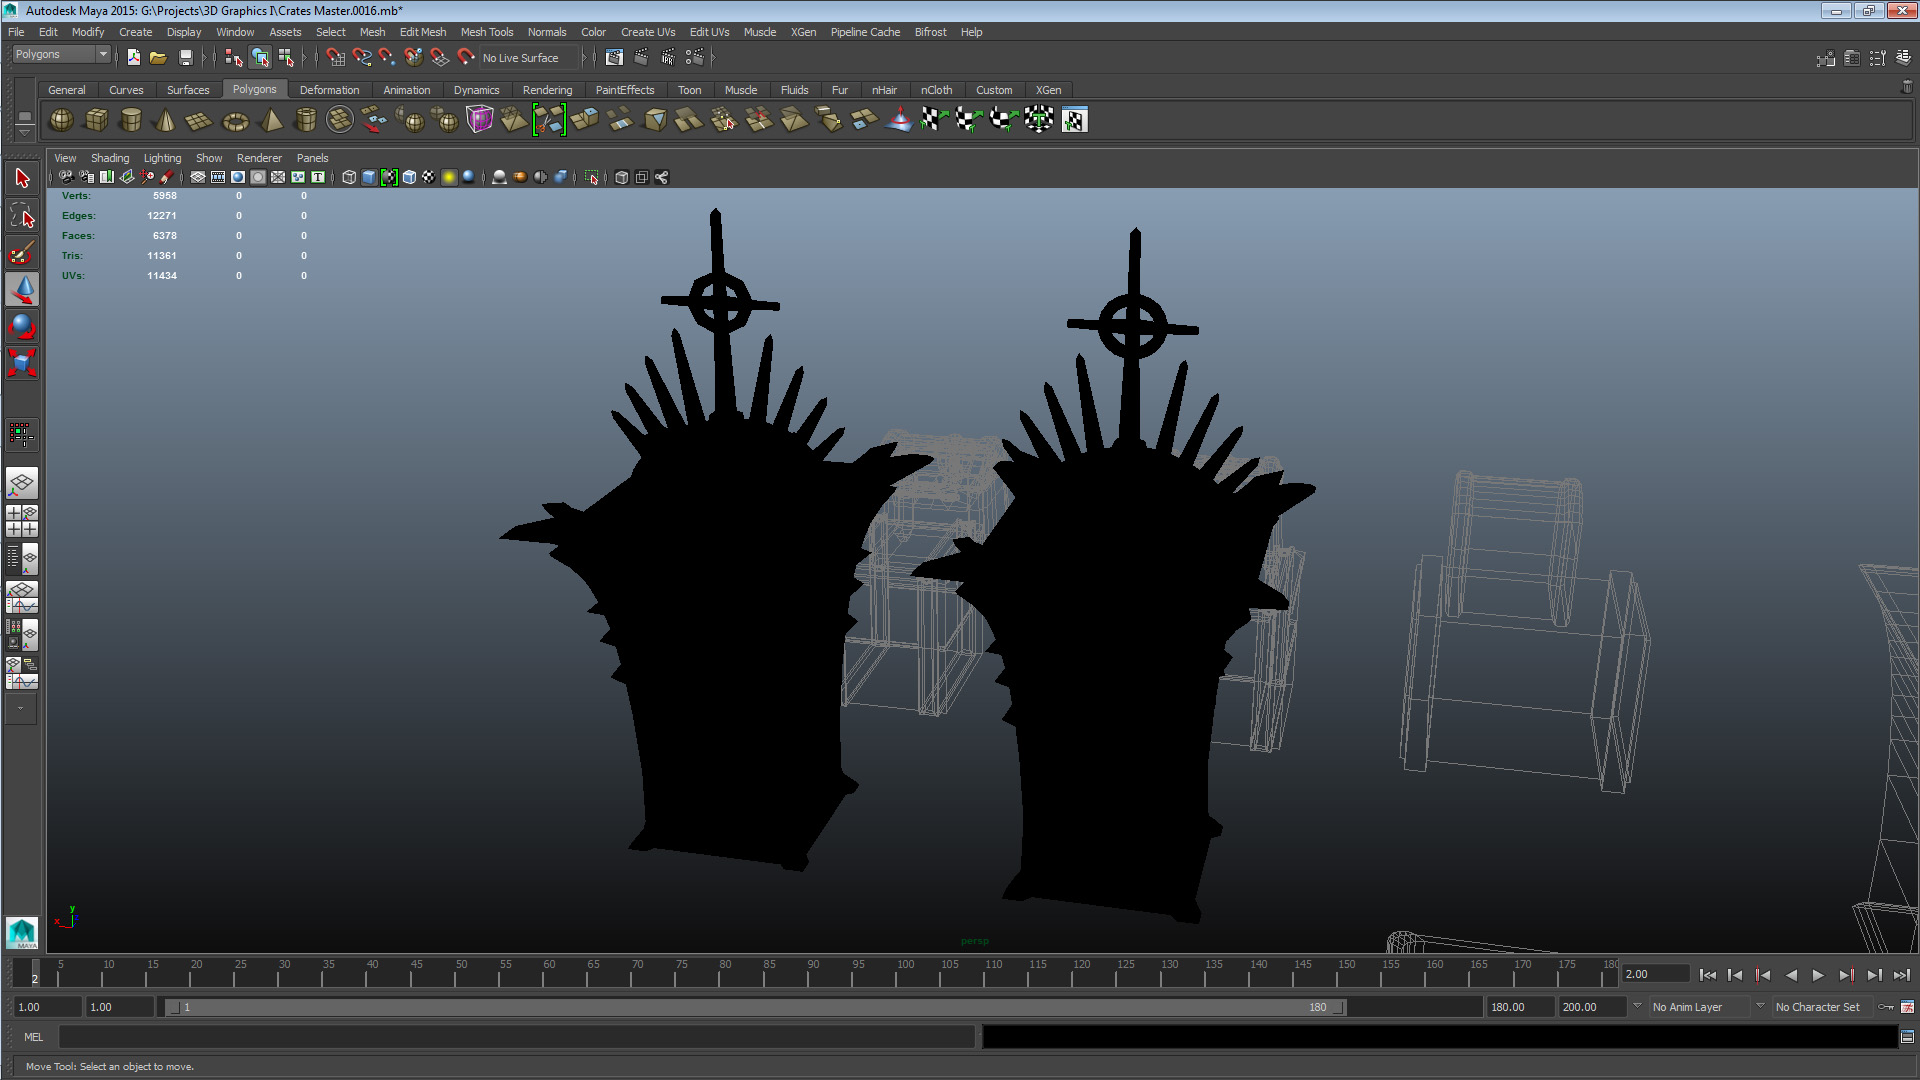This screenshot has height=1080, width=1920.
Task: Toggle use all lights in viewport
Action: [x=449, y=177]
